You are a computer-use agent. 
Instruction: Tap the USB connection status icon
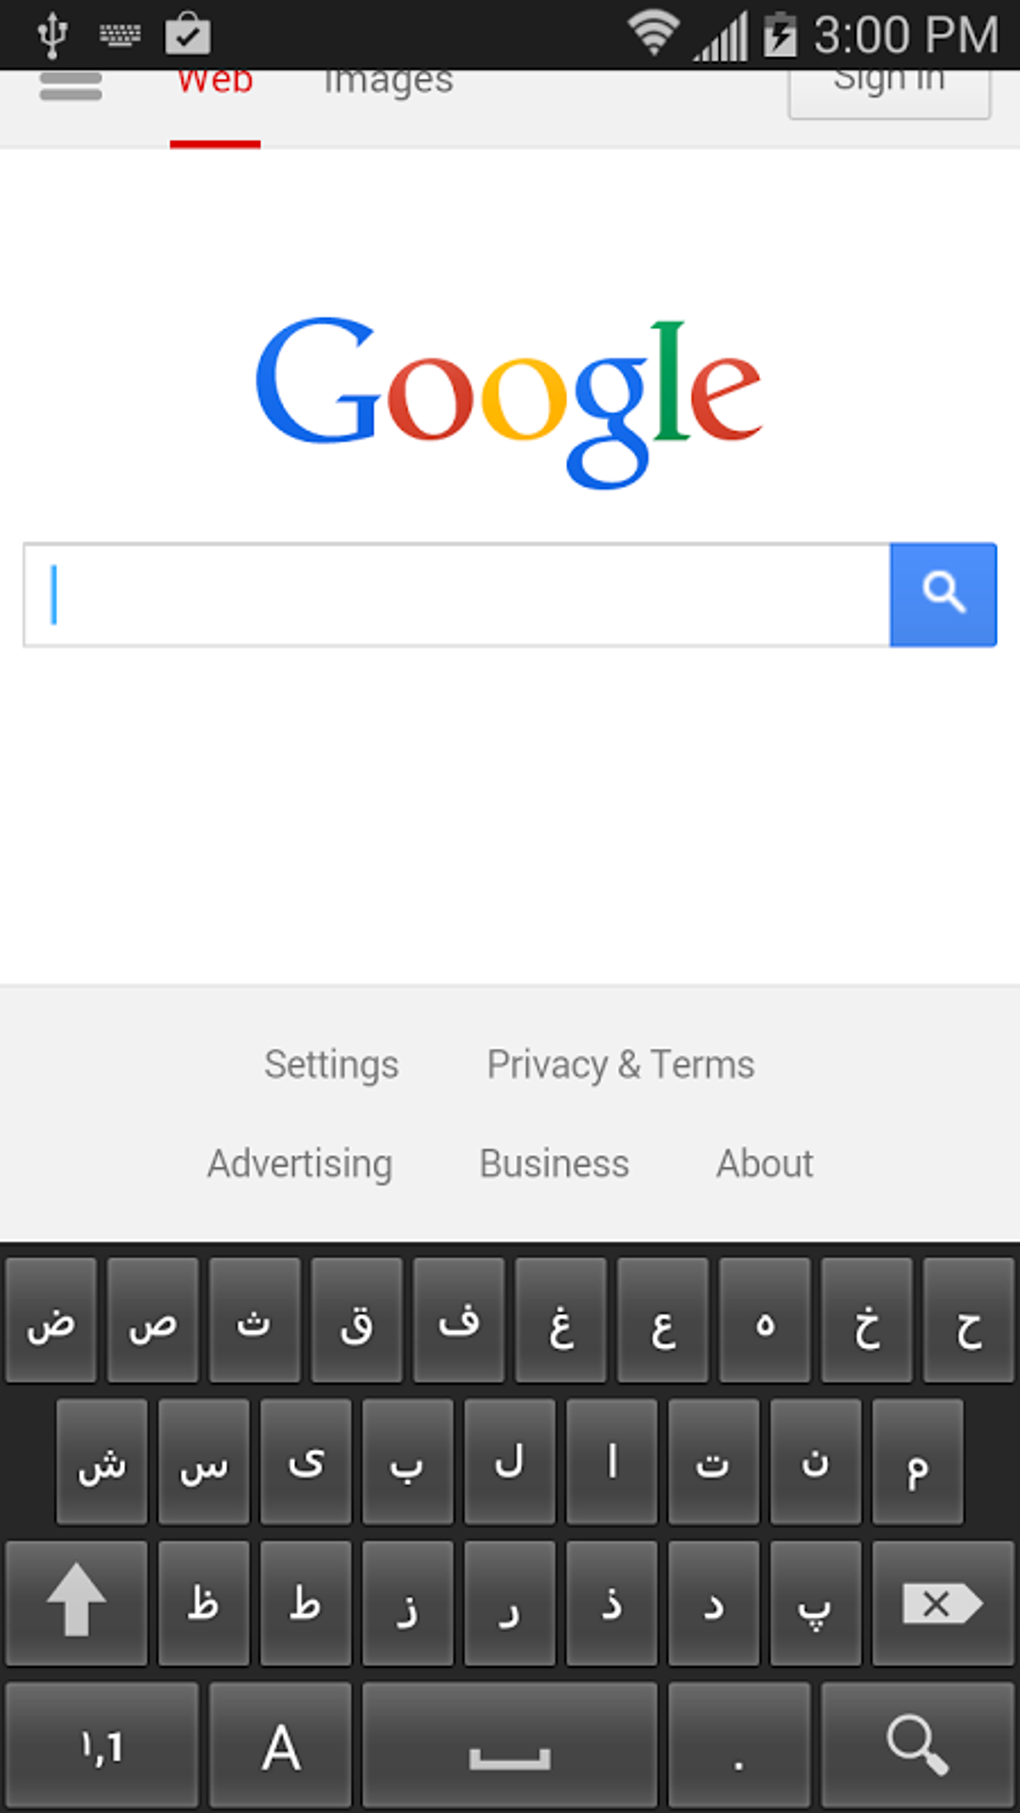click(52, 35)
